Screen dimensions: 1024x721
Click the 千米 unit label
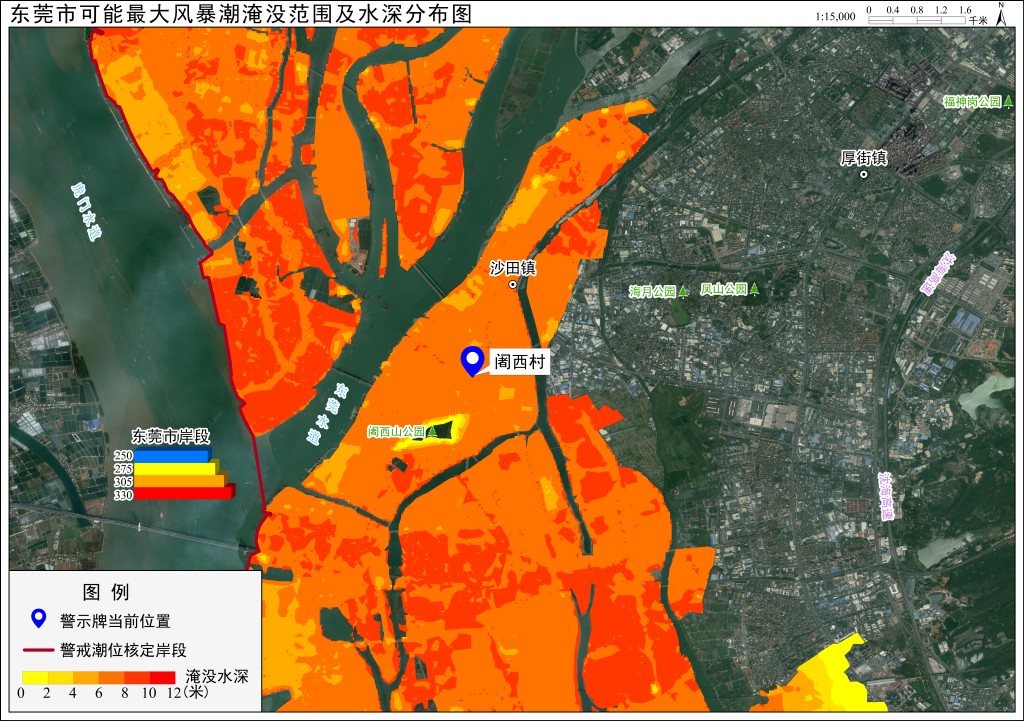click(978, 20)
